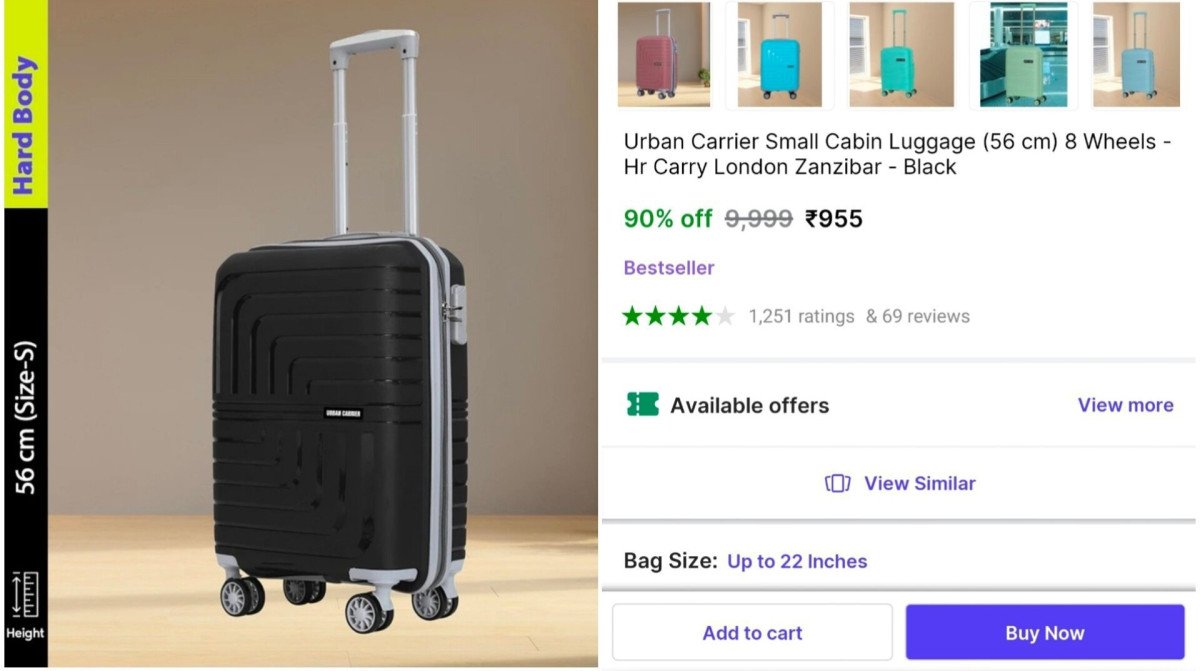
Task: Tap the Buy Now button
Action: [1044, 632]
